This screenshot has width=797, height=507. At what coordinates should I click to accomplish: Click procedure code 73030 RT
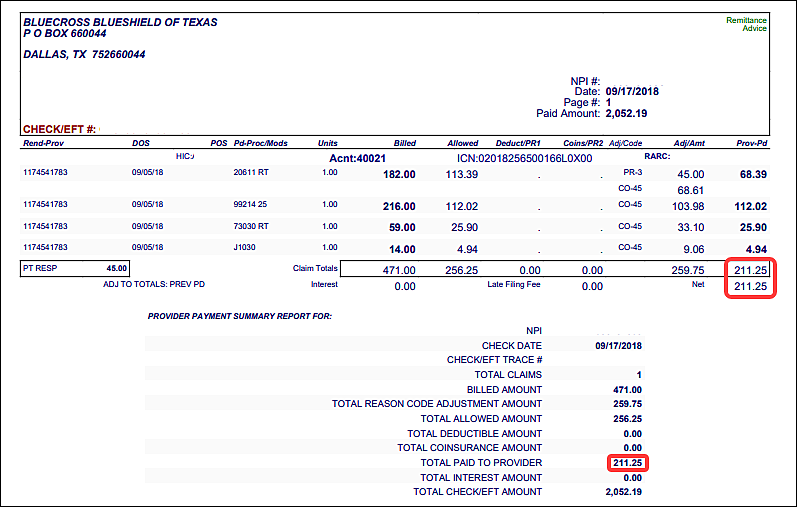pos(251,227)
